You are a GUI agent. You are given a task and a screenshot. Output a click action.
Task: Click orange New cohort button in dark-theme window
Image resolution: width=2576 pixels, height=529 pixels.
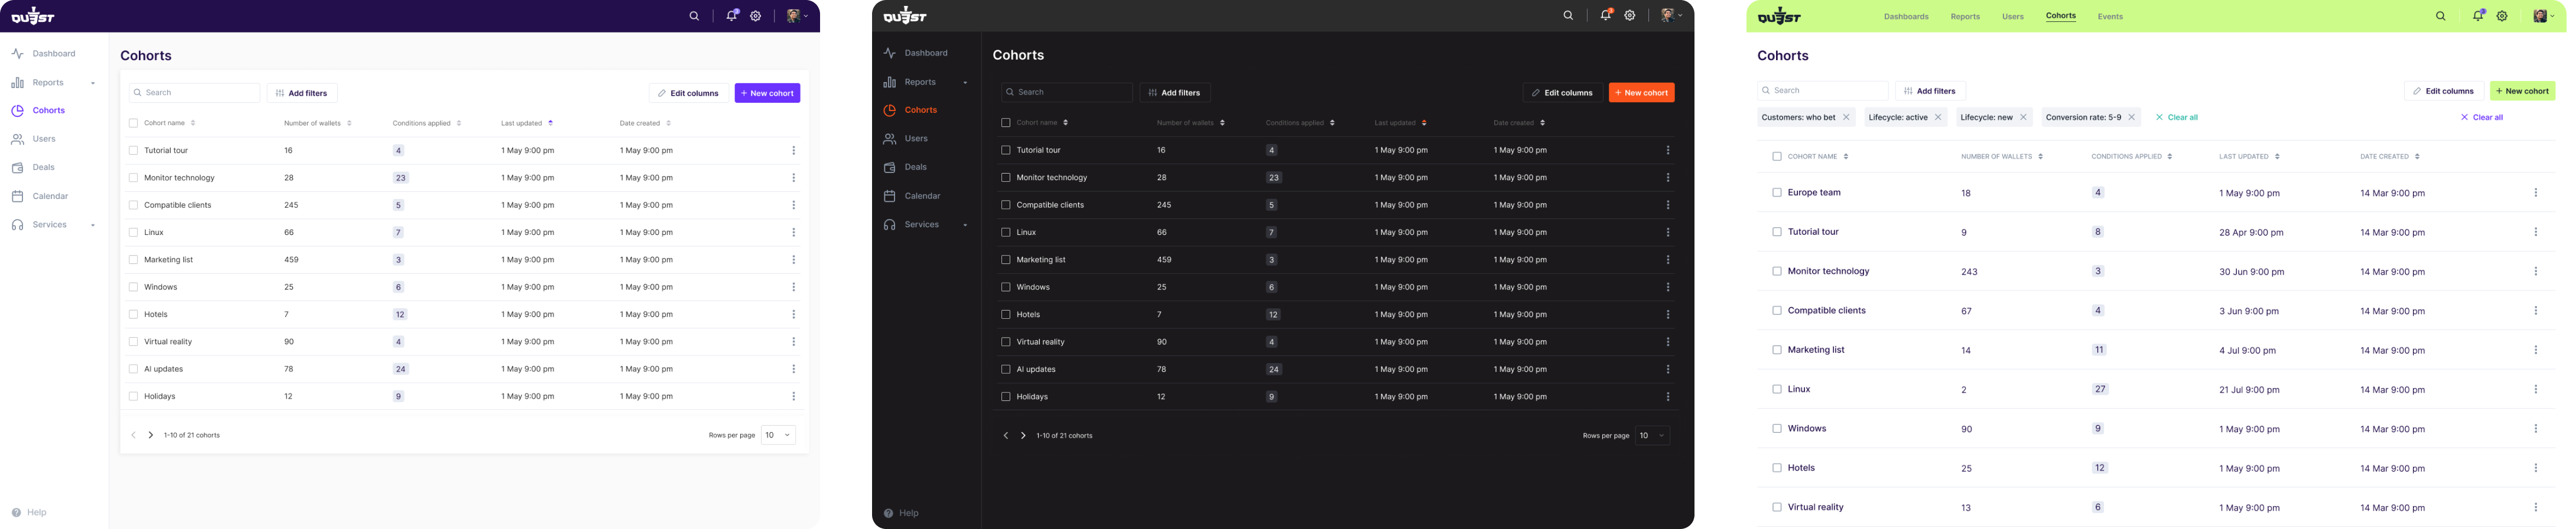click(1641, 93)
